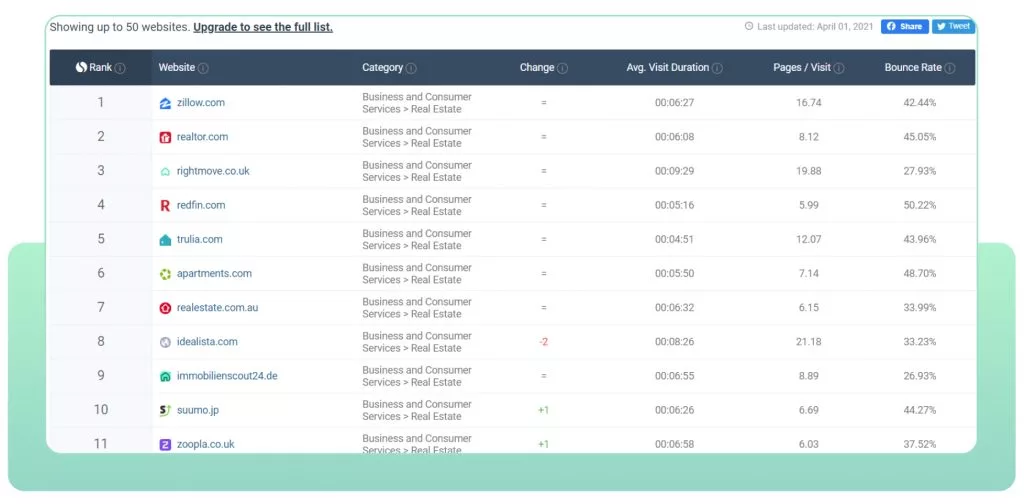Select the 19.88 pages value for rightmove.co.uk
Image resolution: width=1024 pixels, height=504 pixels.
(808, 171)
